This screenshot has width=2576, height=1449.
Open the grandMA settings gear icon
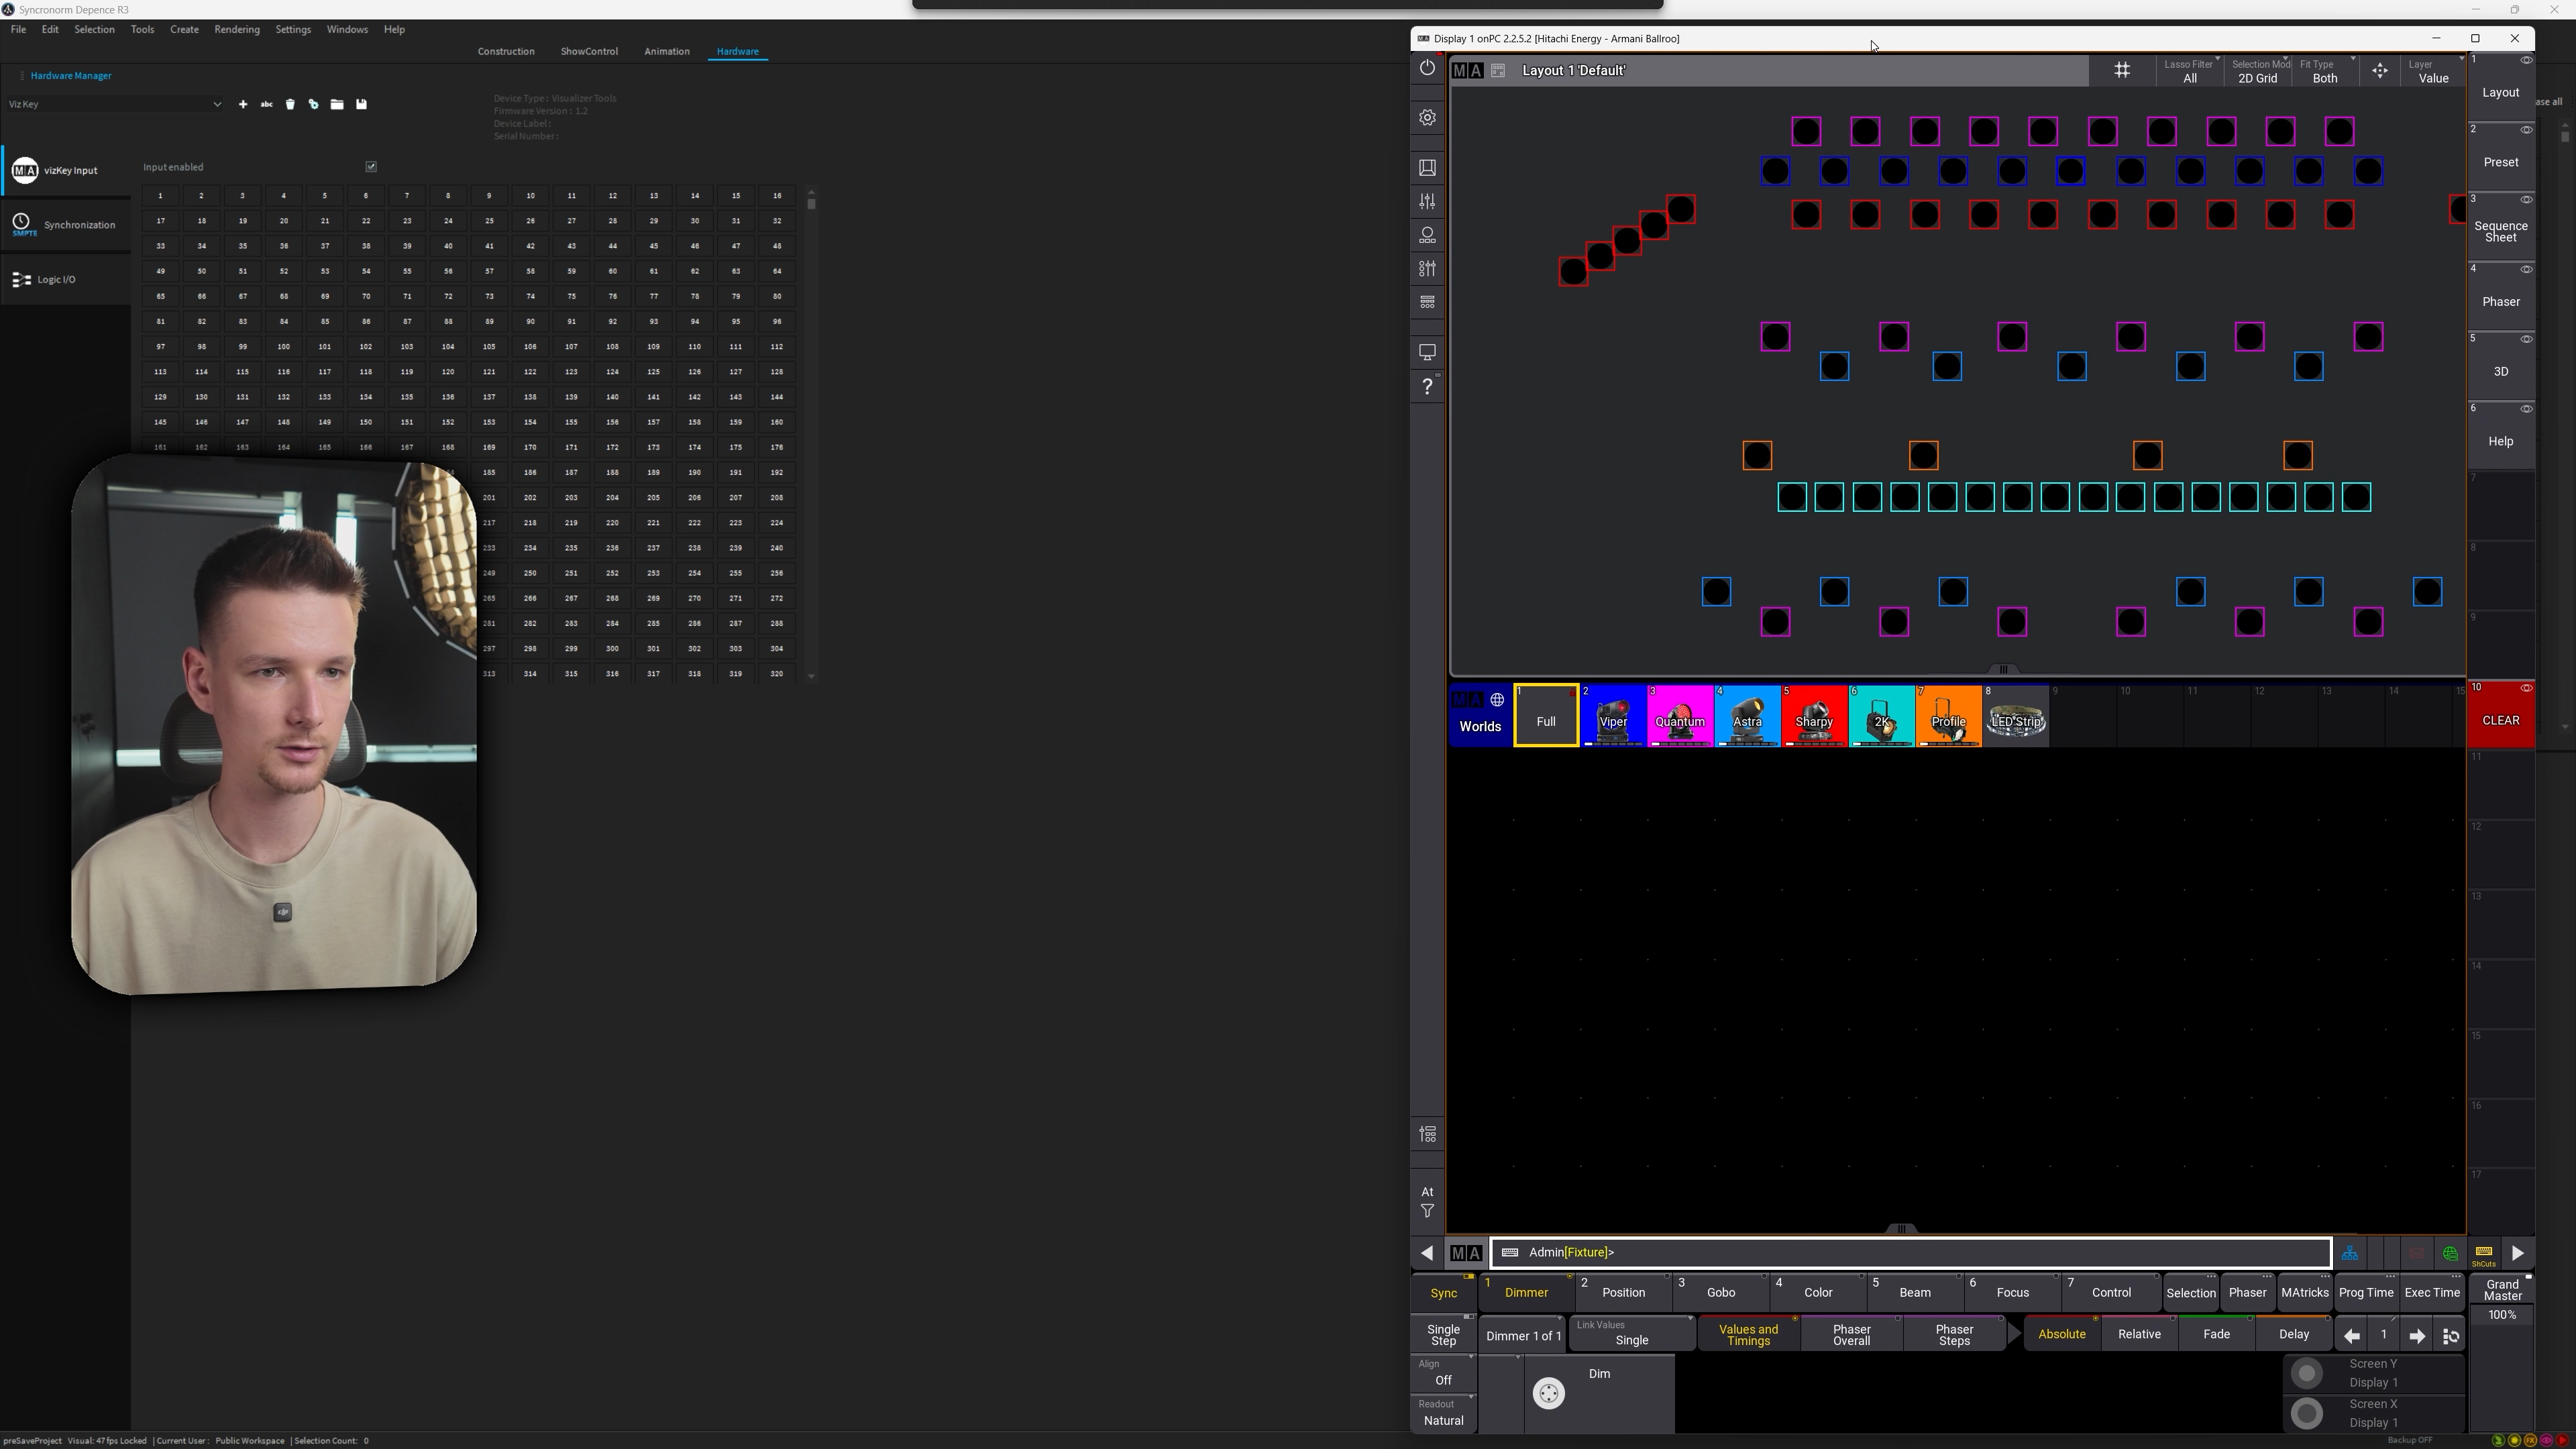coord(1427,118)
